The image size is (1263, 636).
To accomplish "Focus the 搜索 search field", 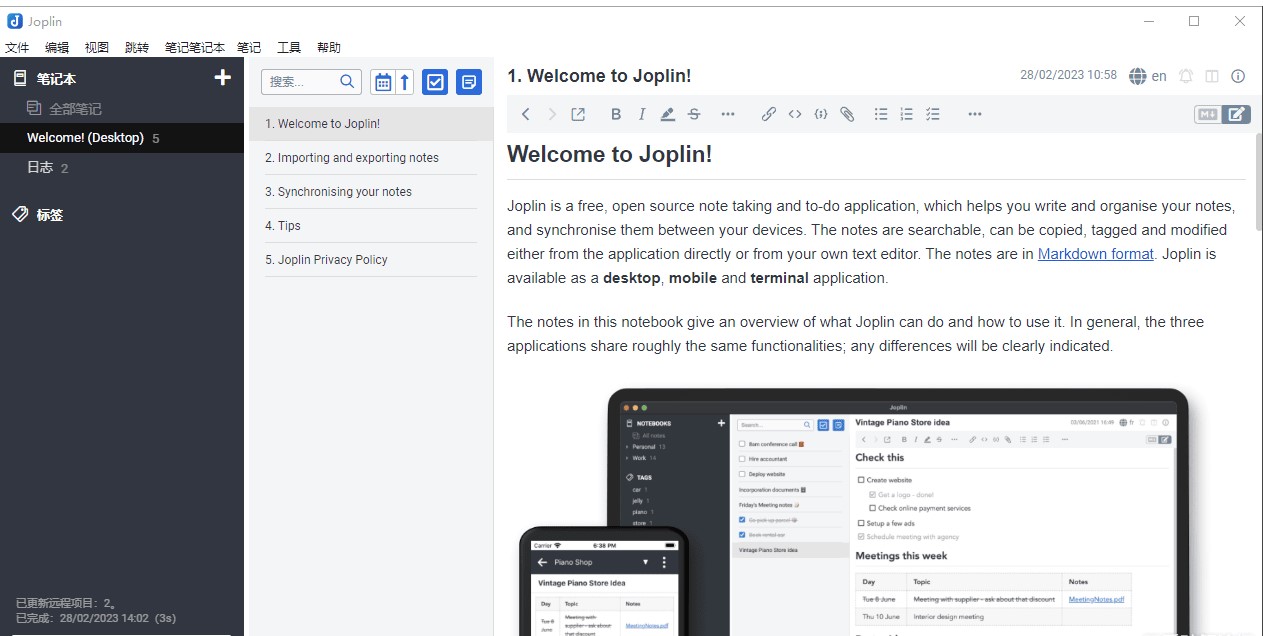I will 311,82.
